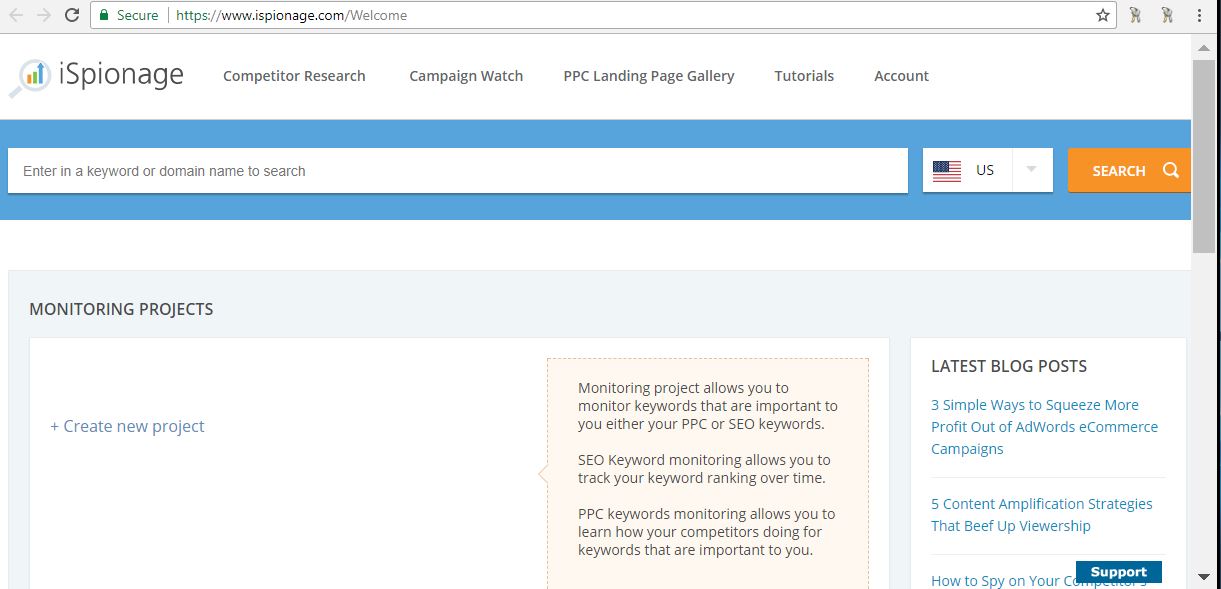The width and height of the screenshot is (1221, 589).
Task: Open Competitor Research menu
Action: [x=294, y=76]
